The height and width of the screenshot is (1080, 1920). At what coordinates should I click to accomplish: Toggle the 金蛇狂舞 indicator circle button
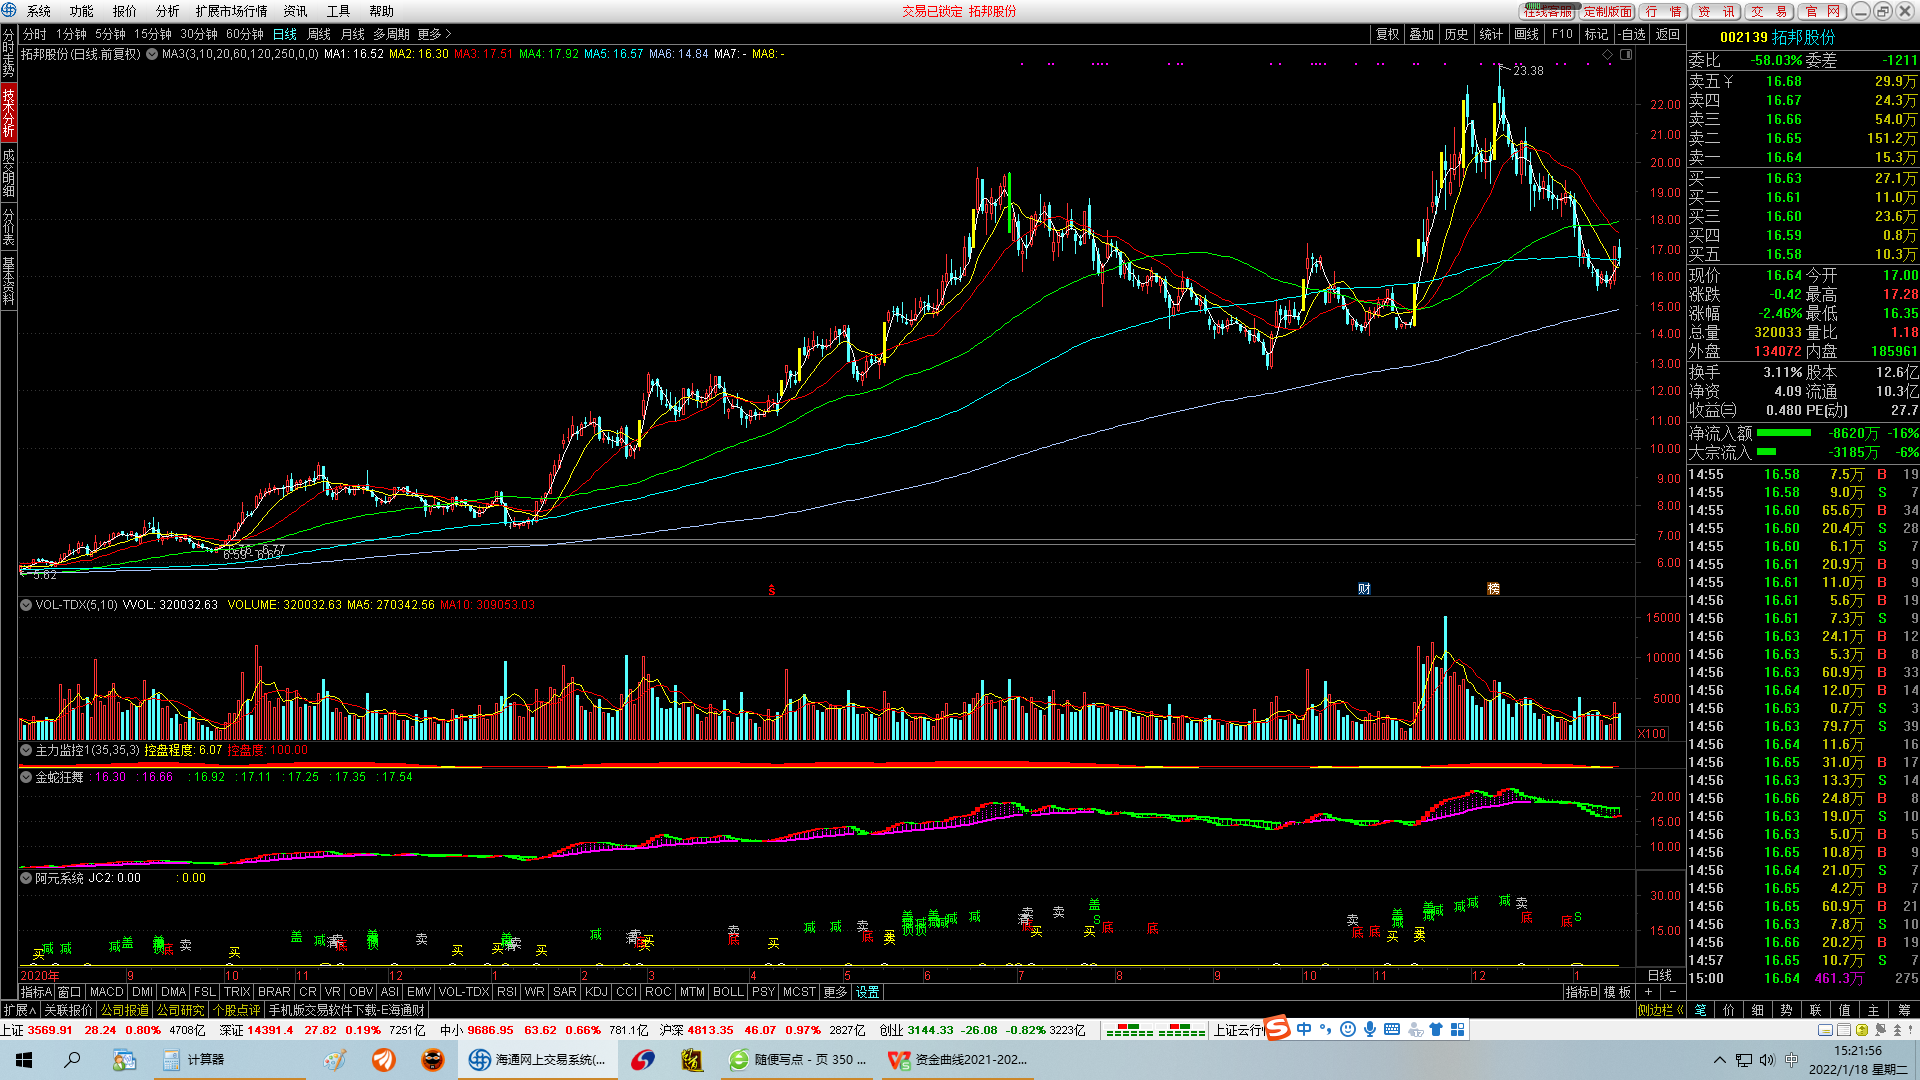[26, 777]
